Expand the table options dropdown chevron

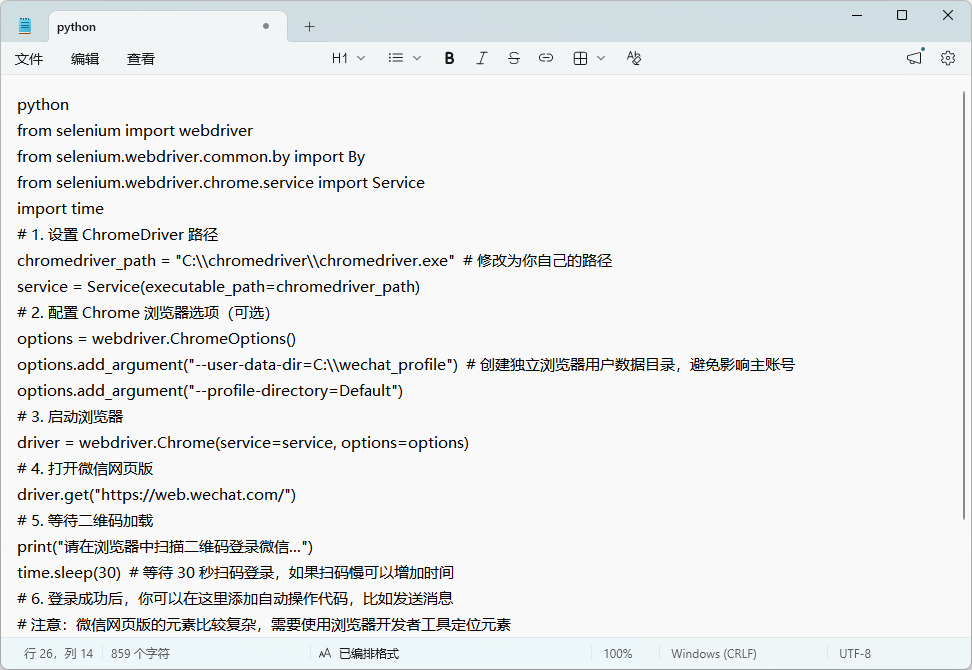pos(601,58)
